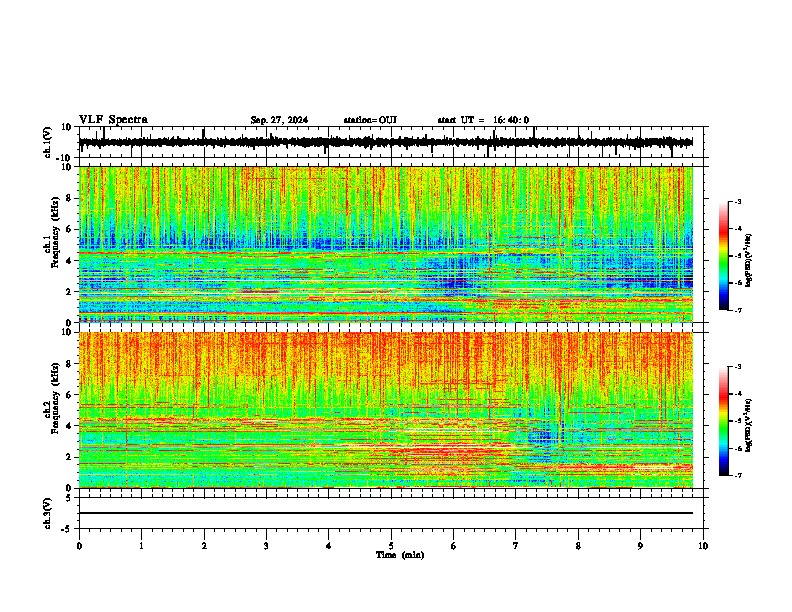Click the time axis tick label "4"

[x=329, y=546]
